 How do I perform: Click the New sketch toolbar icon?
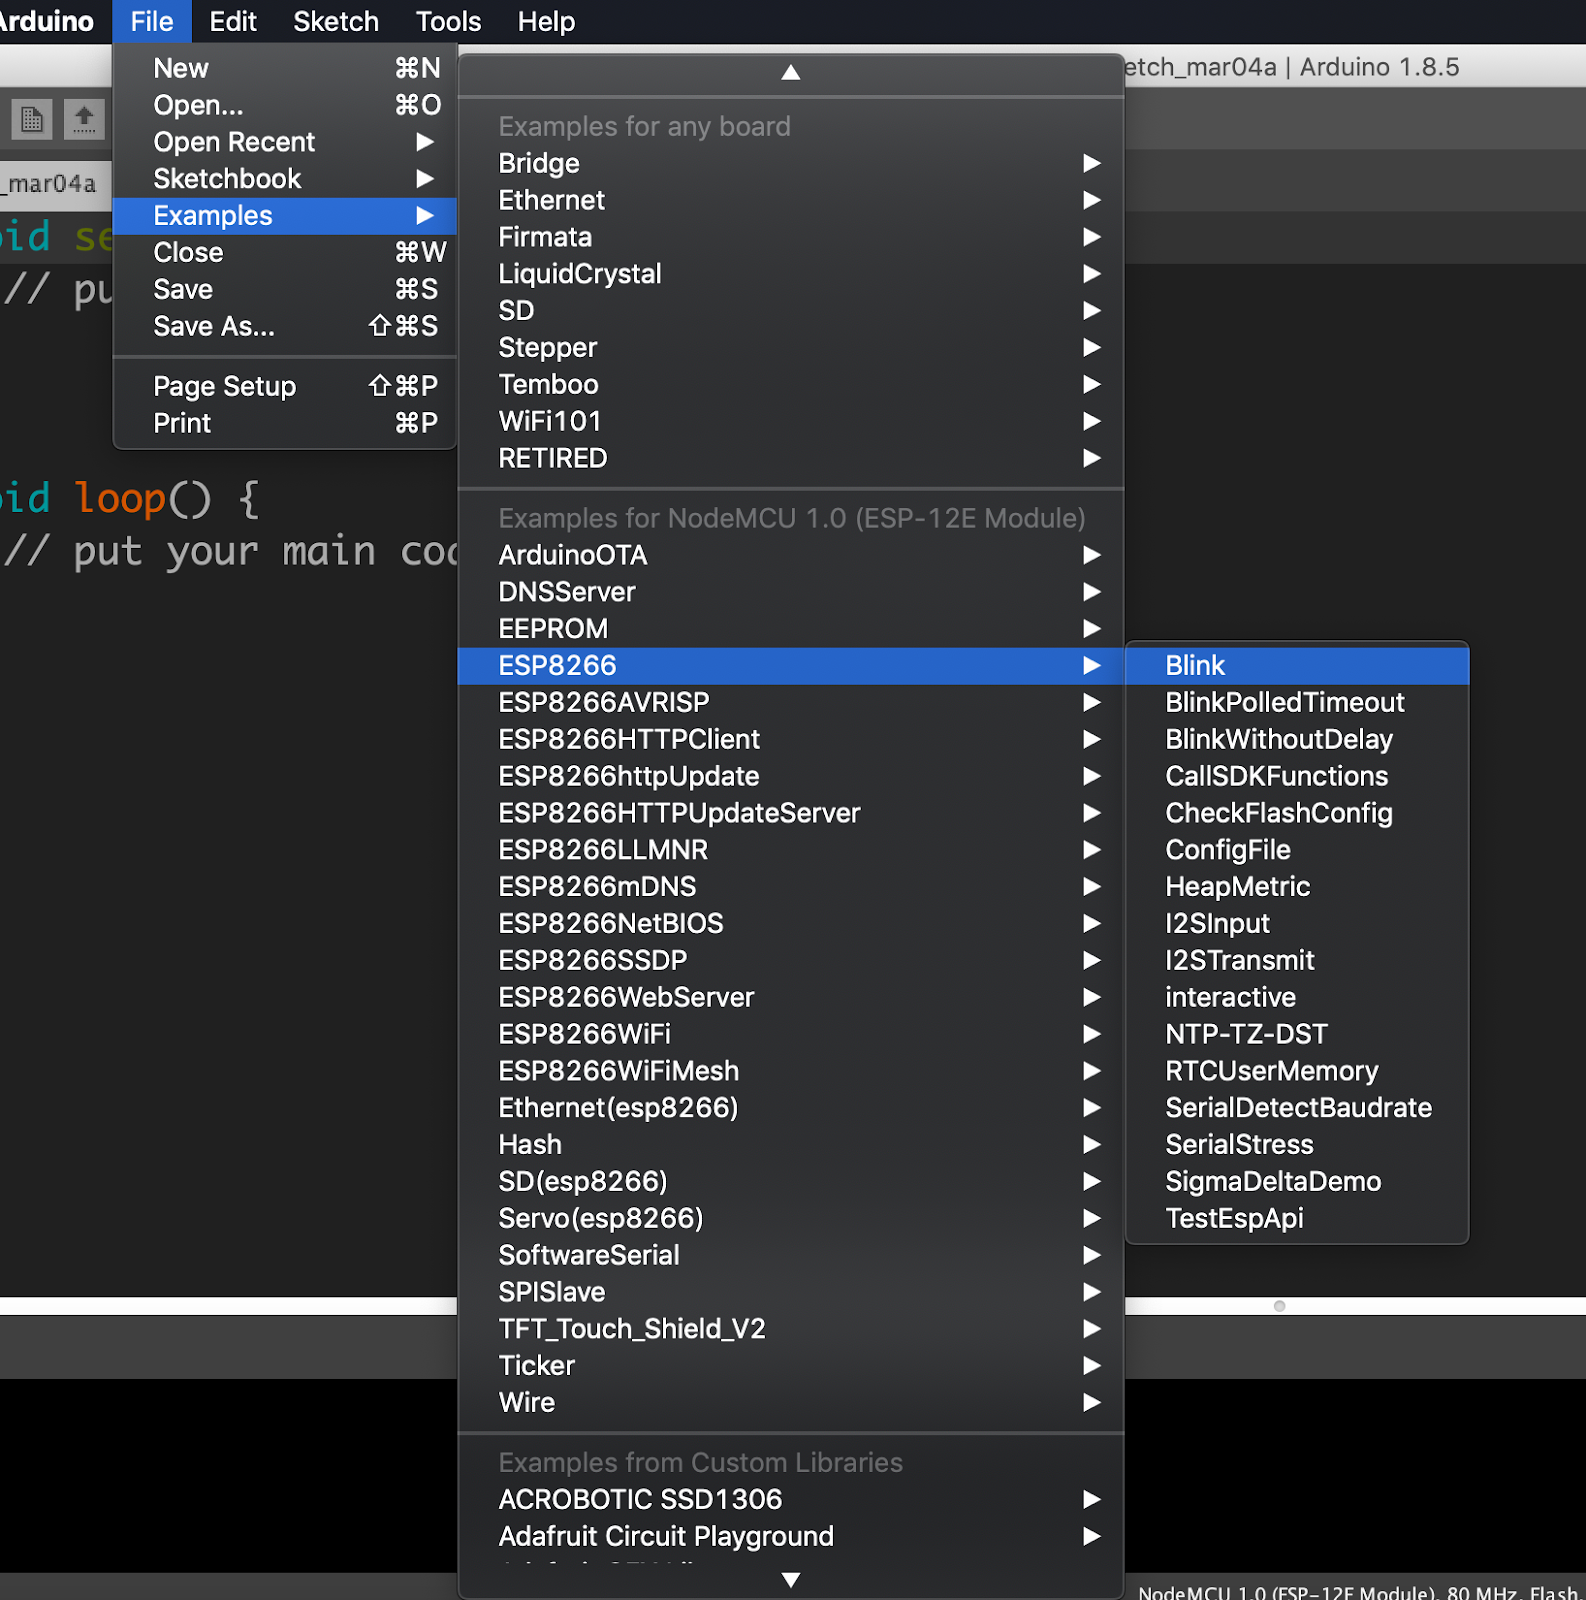[31, 119]
